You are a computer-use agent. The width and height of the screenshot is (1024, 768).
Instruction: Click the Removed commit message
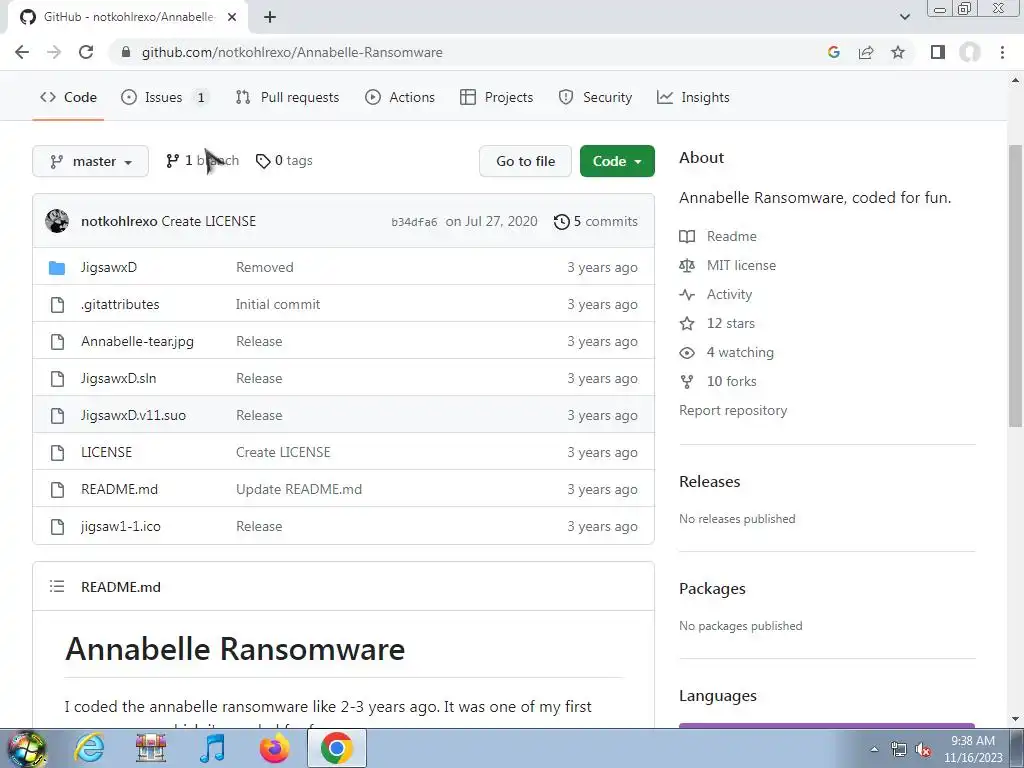pos(264,267)
